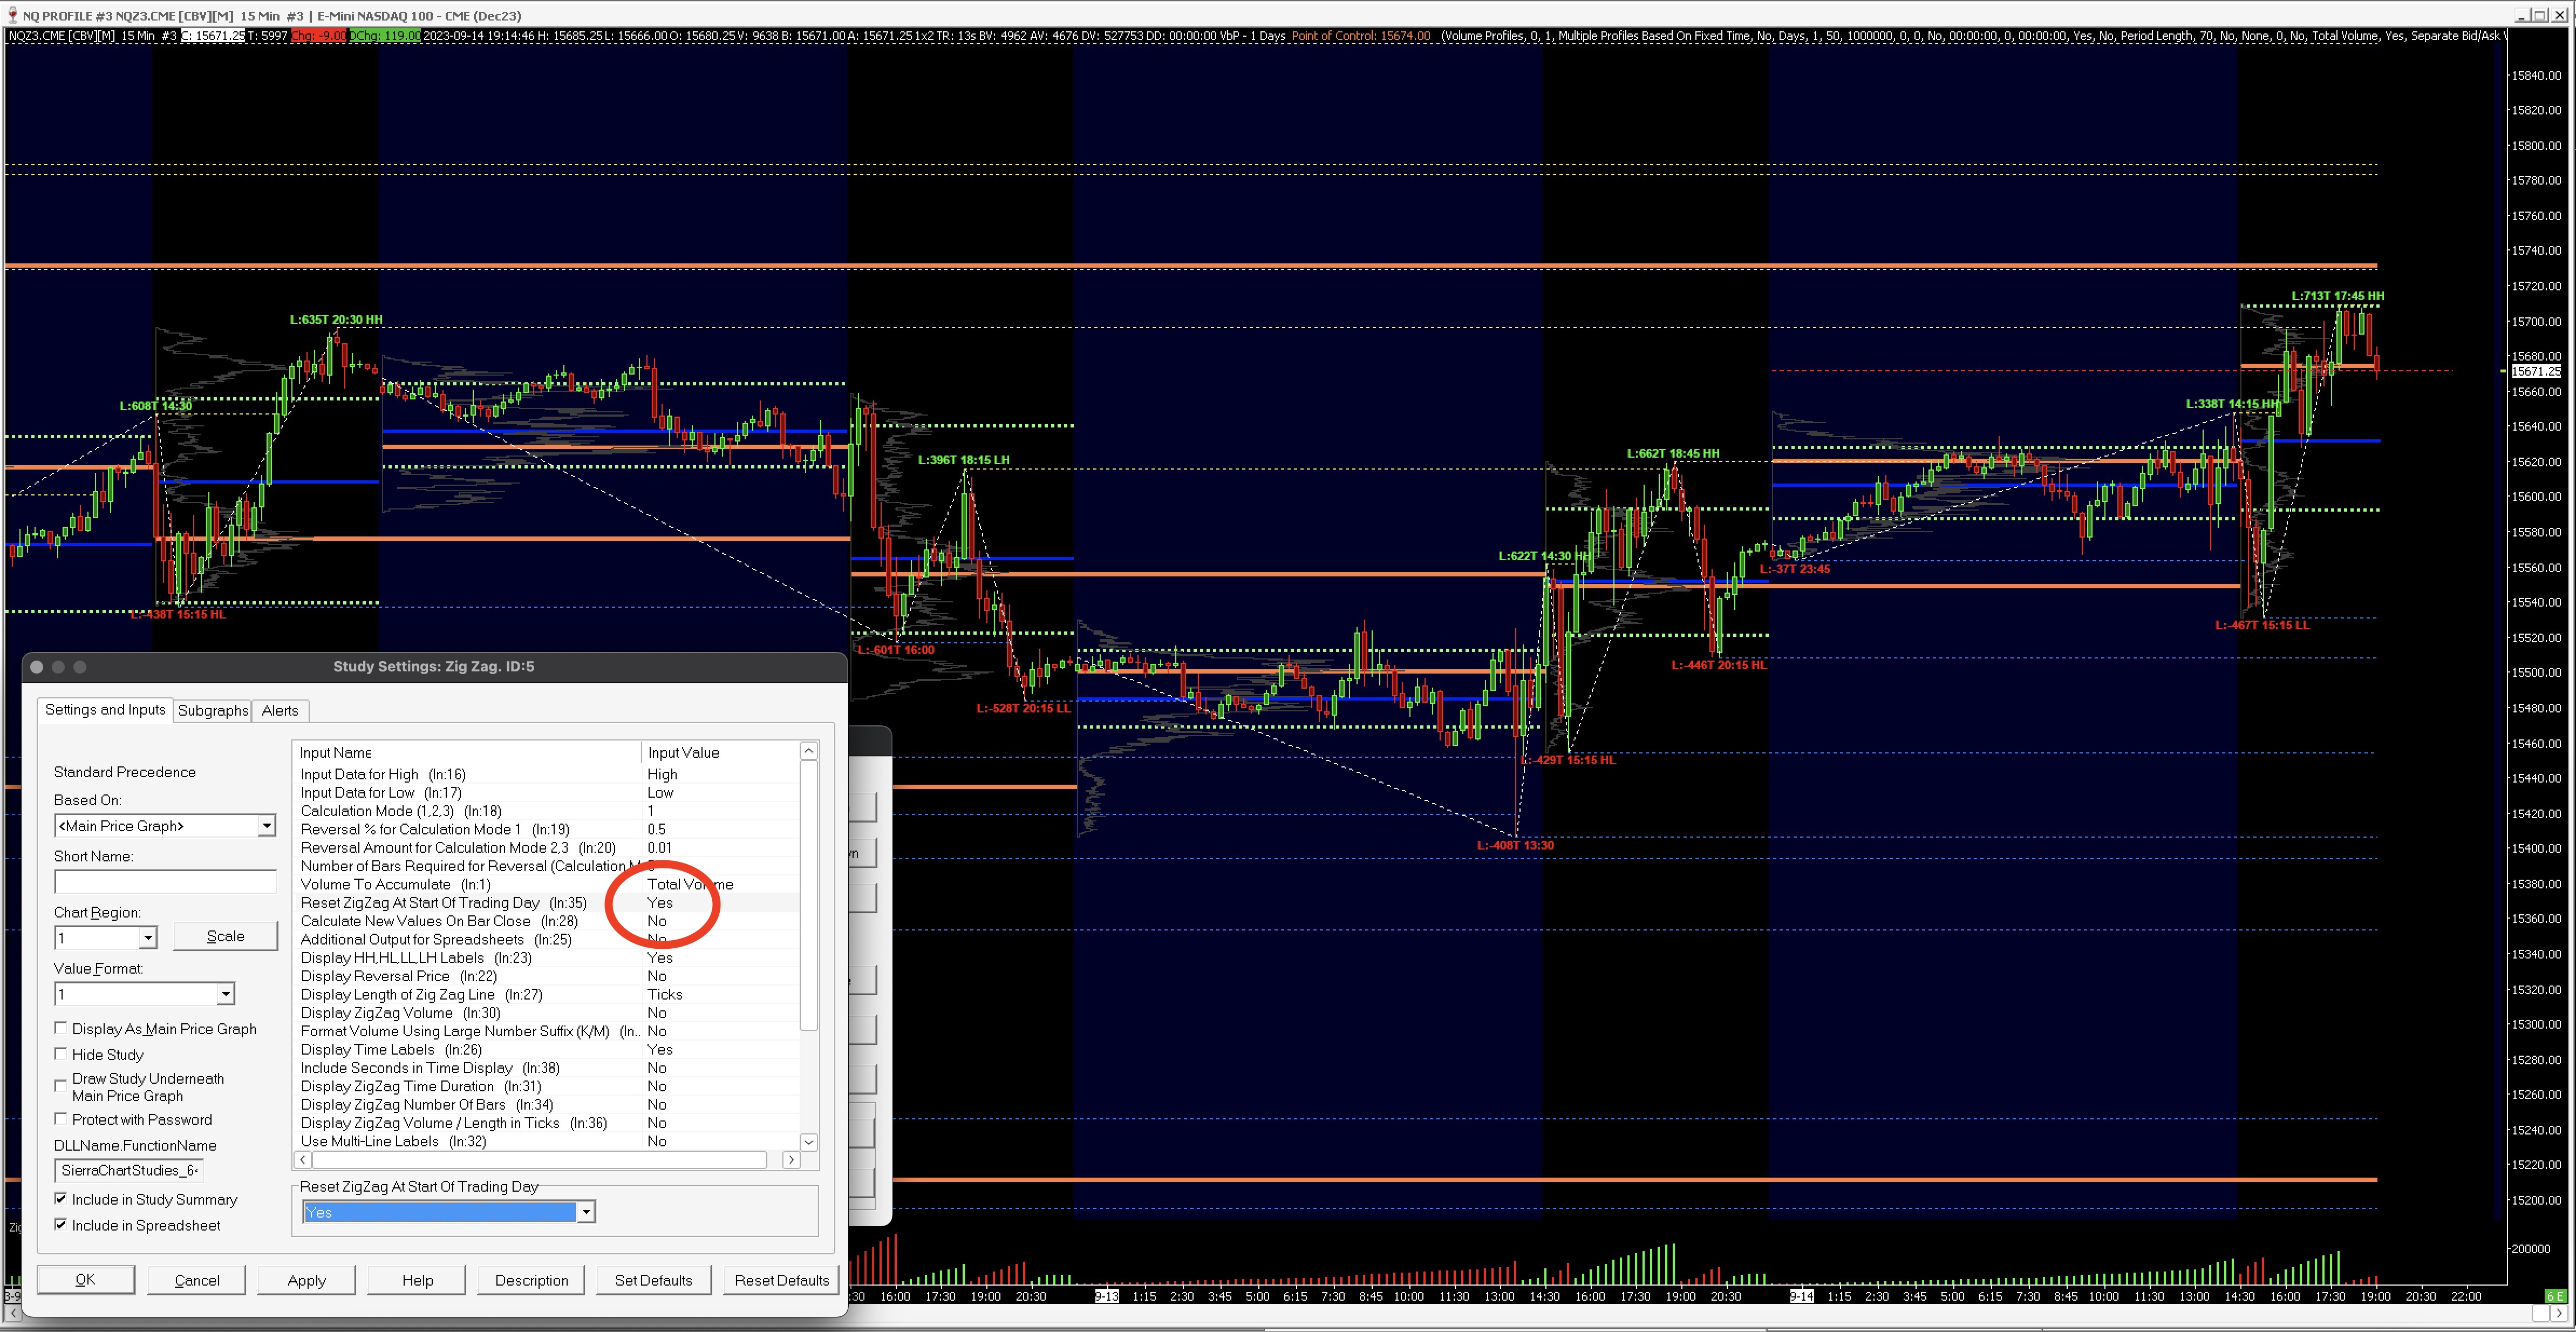Open the Based On dropdown
Image resolution: width=2576 pixels, height=1332 pixels.
[266, 826]
